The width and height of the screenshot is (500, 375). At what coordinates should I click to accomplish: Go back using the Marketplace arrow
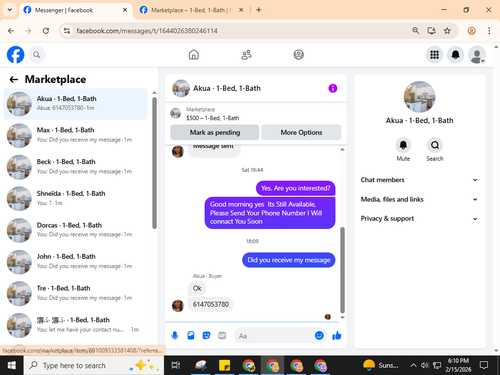pyautogui.click(x=13, y=79)
